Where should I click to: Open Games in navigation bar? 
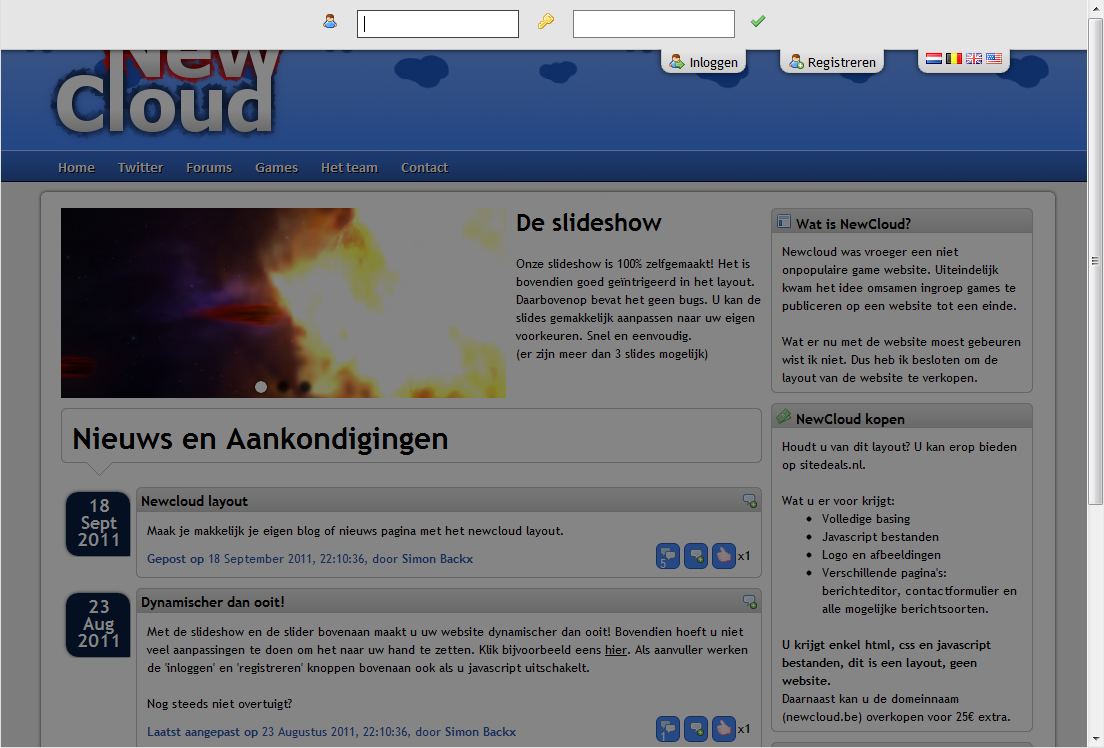point(277,168)
